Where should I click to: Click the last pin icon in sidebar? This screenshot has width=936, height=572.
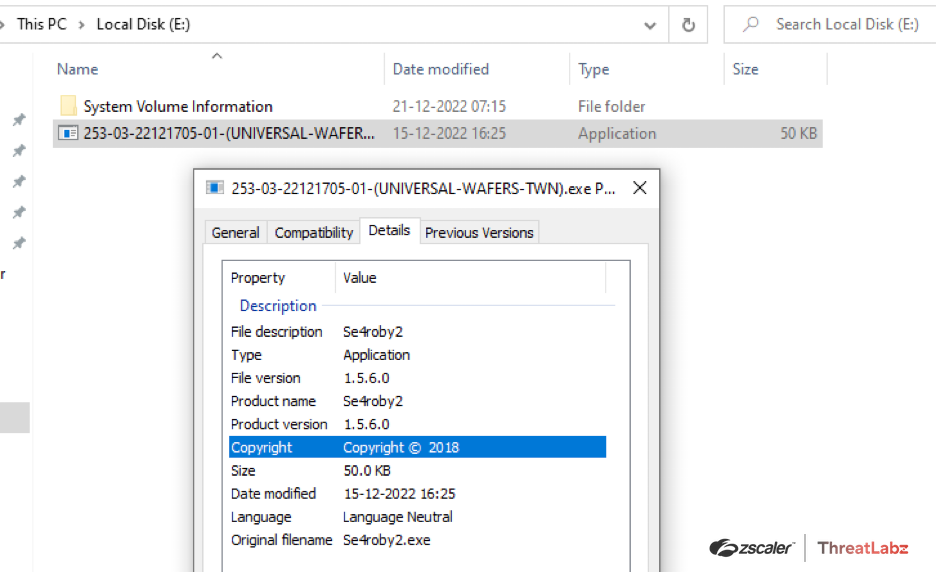pyautogui.click(x=18, y=244)
